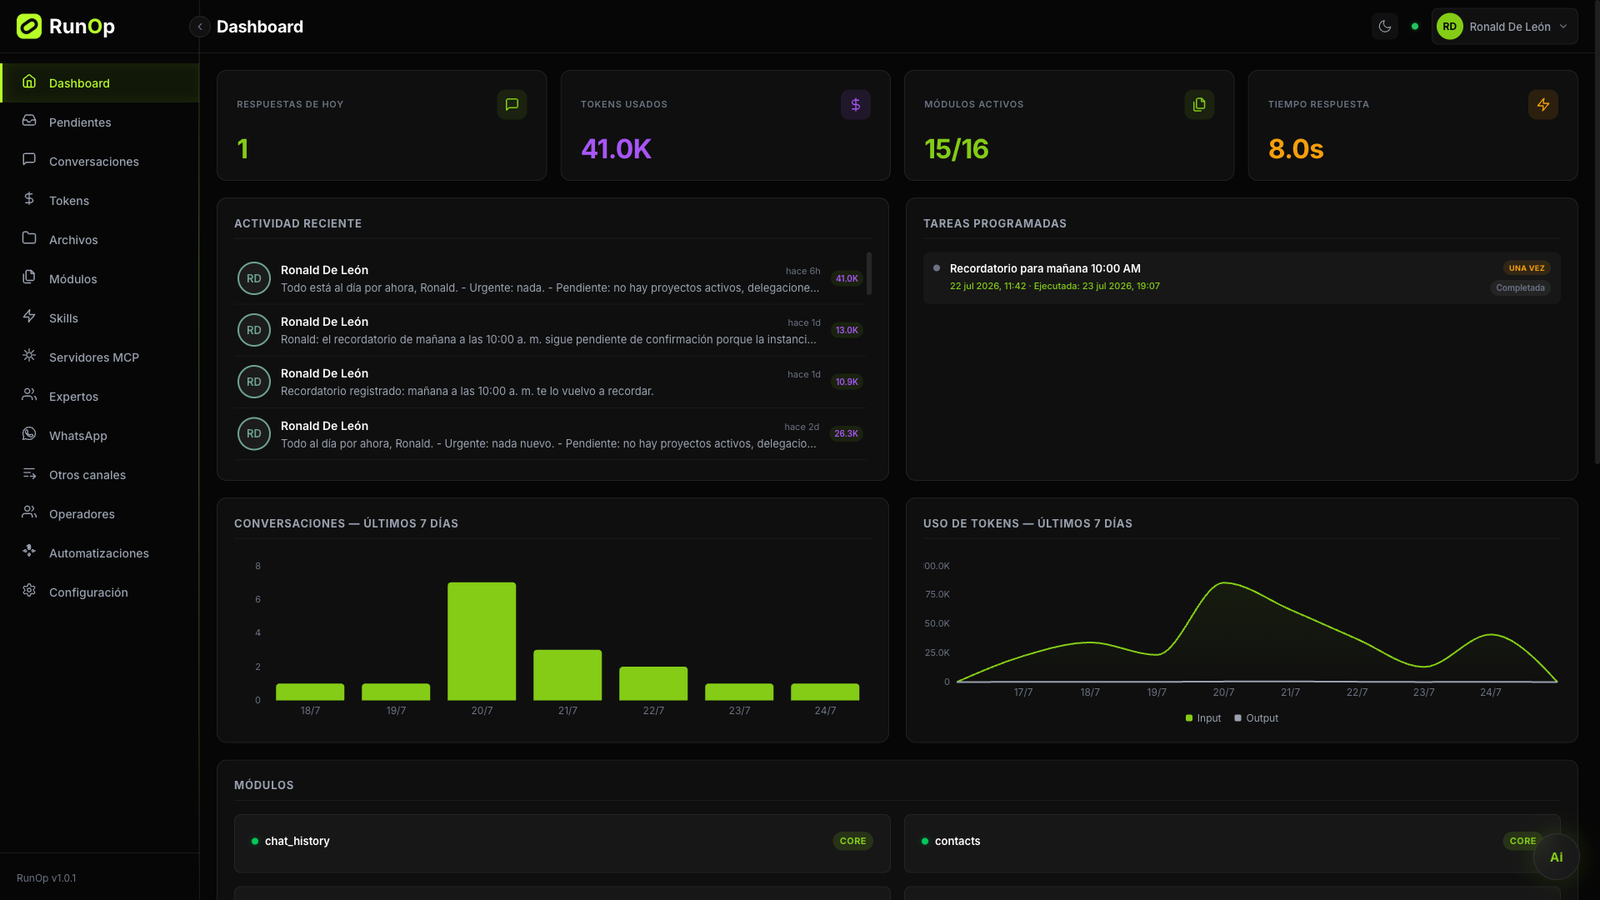The height and width of the screenshot is (900, 1600).
Task: Click the Configuración gear icon
Action: (29, 591)
